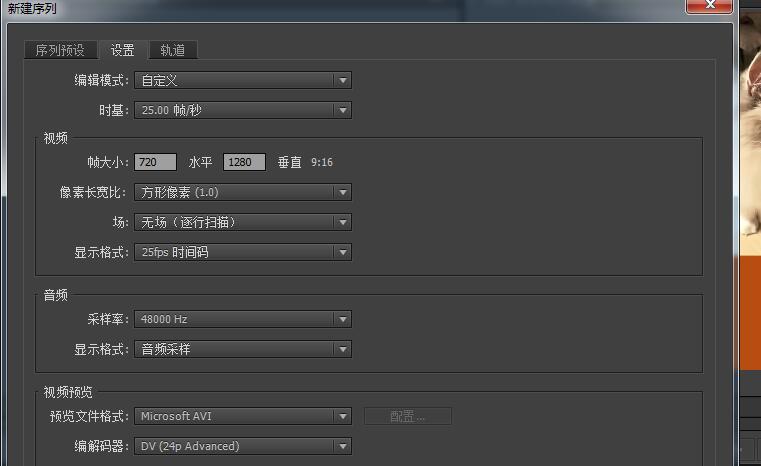Click the 视频 section heading
The width and height of the screenshot is (761, 466).
tap(55, 138)
